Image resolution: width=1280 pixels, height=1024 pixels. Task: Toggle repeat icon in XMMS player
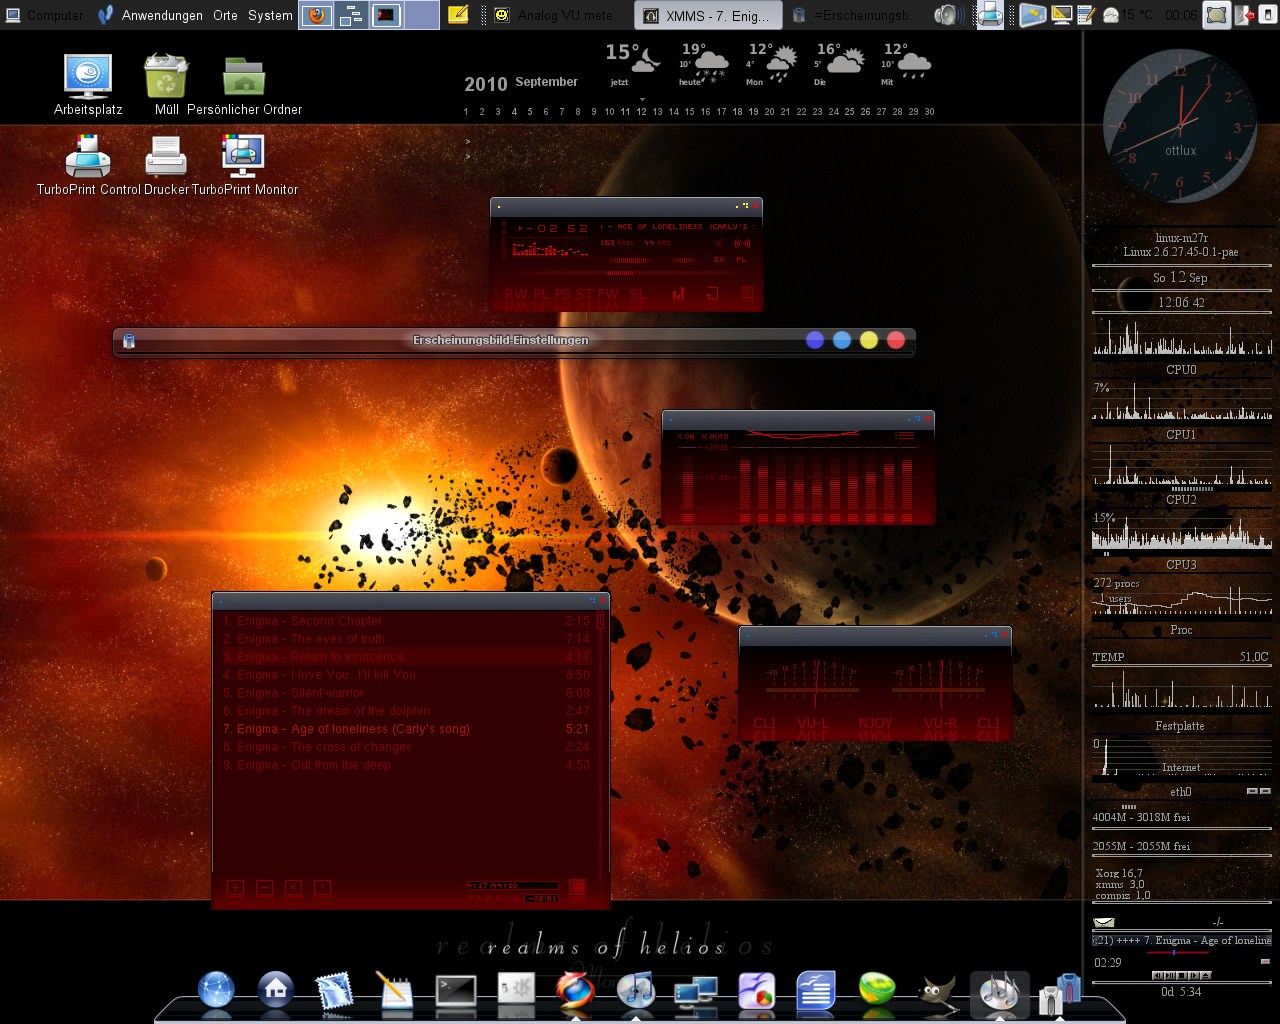[x=712, y=293]
